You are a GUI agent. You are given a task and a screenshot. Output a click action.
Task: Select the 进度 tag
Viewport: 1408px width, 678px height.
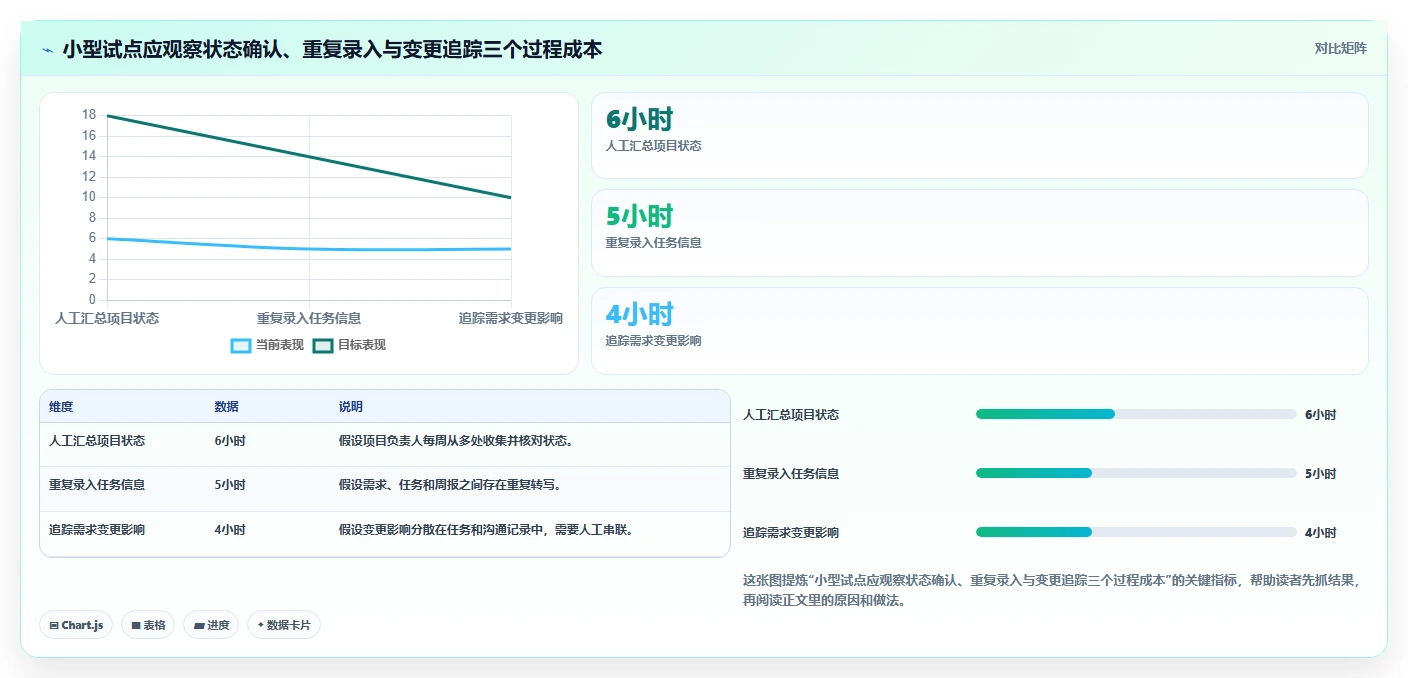[x=211, y=625]
